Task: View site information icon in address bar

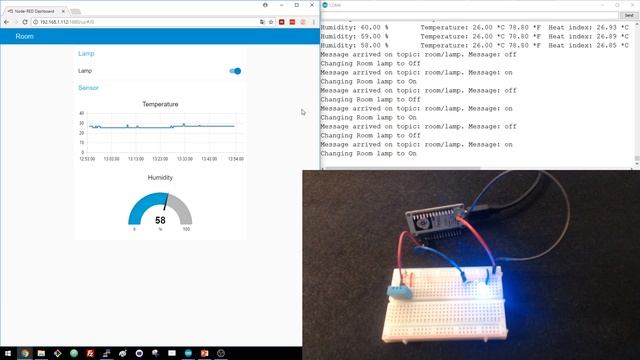Action: click(x=36, y=22)
